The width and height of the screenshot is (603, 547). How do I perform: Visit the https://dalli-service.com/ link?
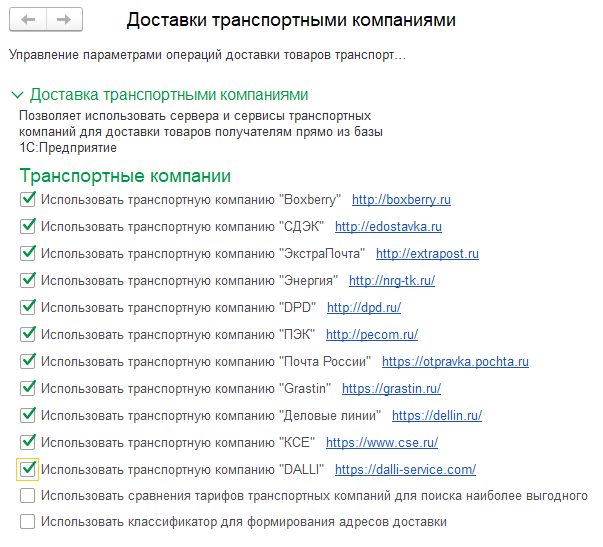(405, 469)
